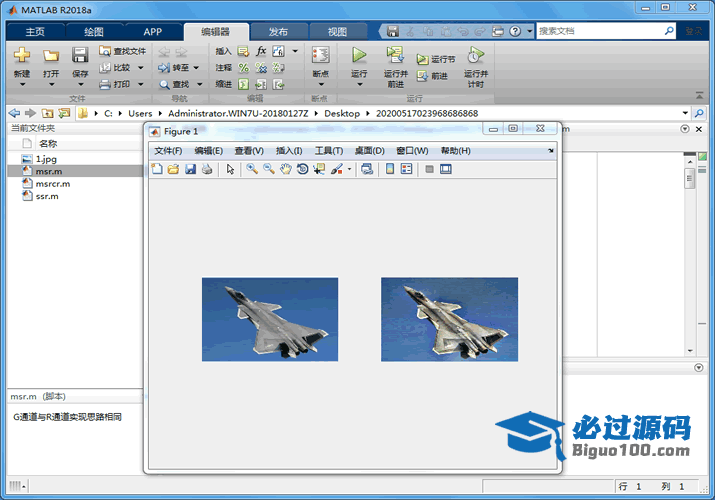Click the address bar search magnifier icon
The height and width of the screenshot is (500, 715).
coord(699,113)
